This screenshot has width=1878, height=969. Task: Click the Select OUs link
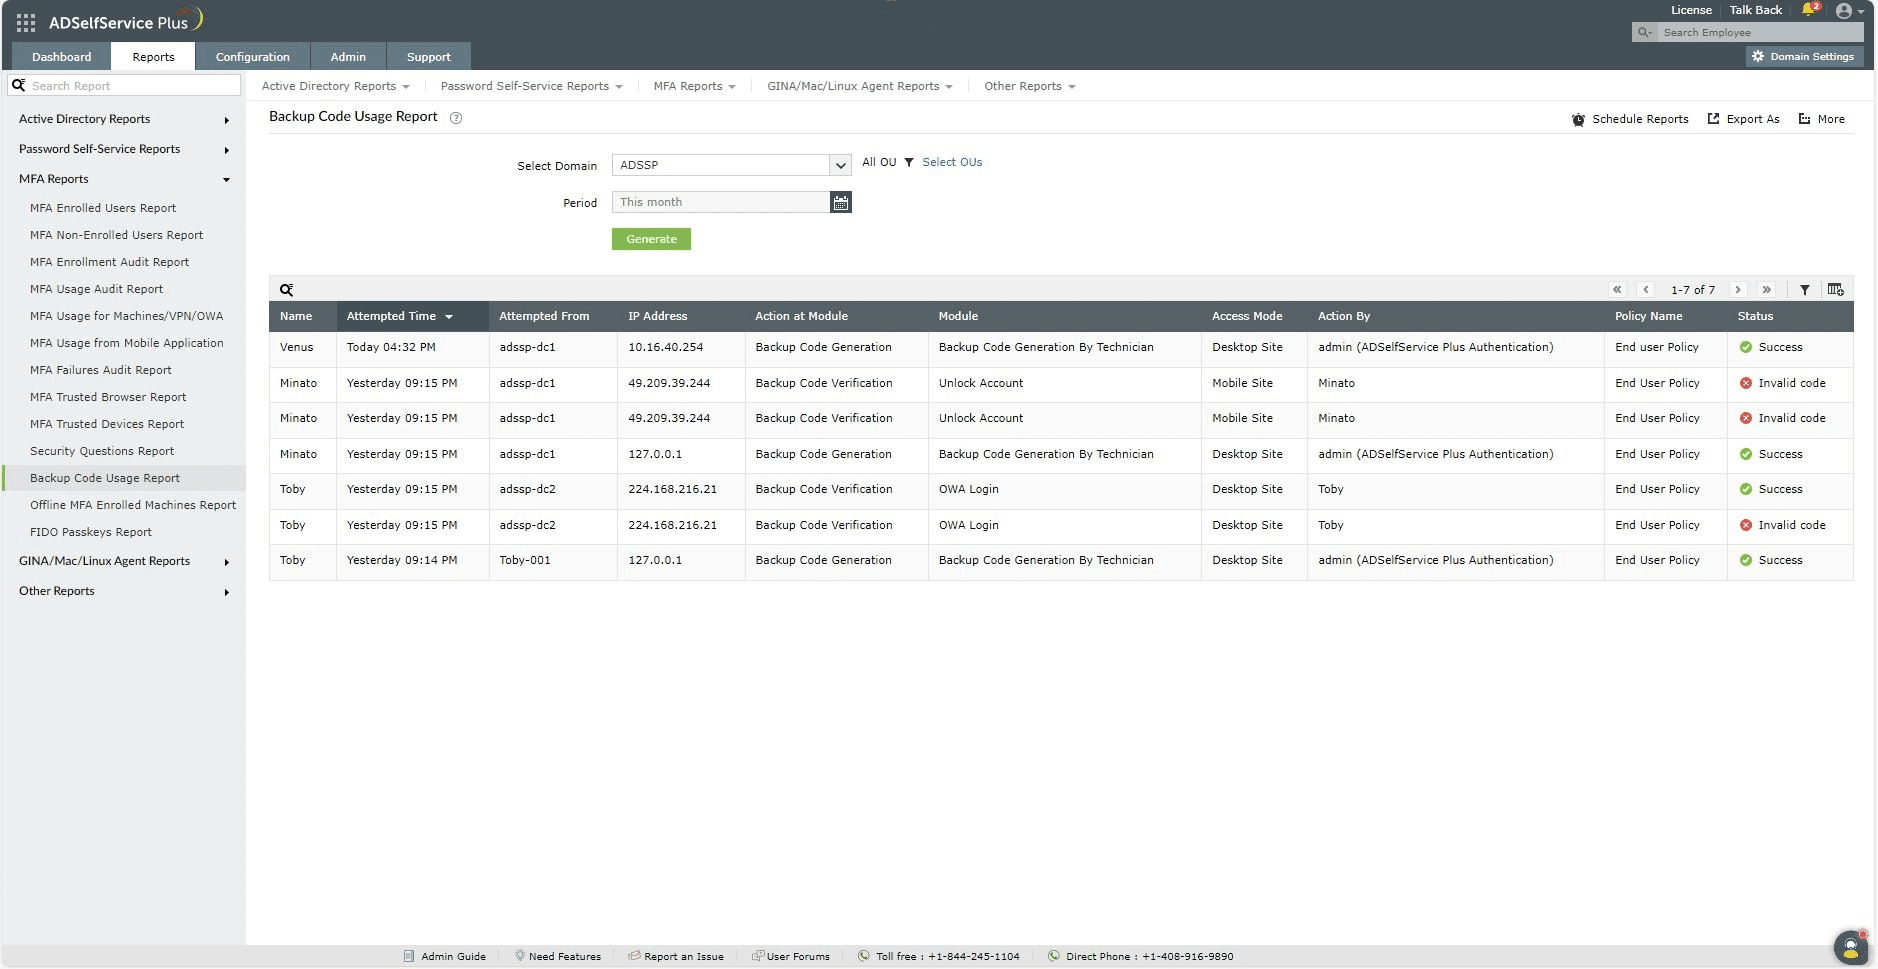[952, 162]
